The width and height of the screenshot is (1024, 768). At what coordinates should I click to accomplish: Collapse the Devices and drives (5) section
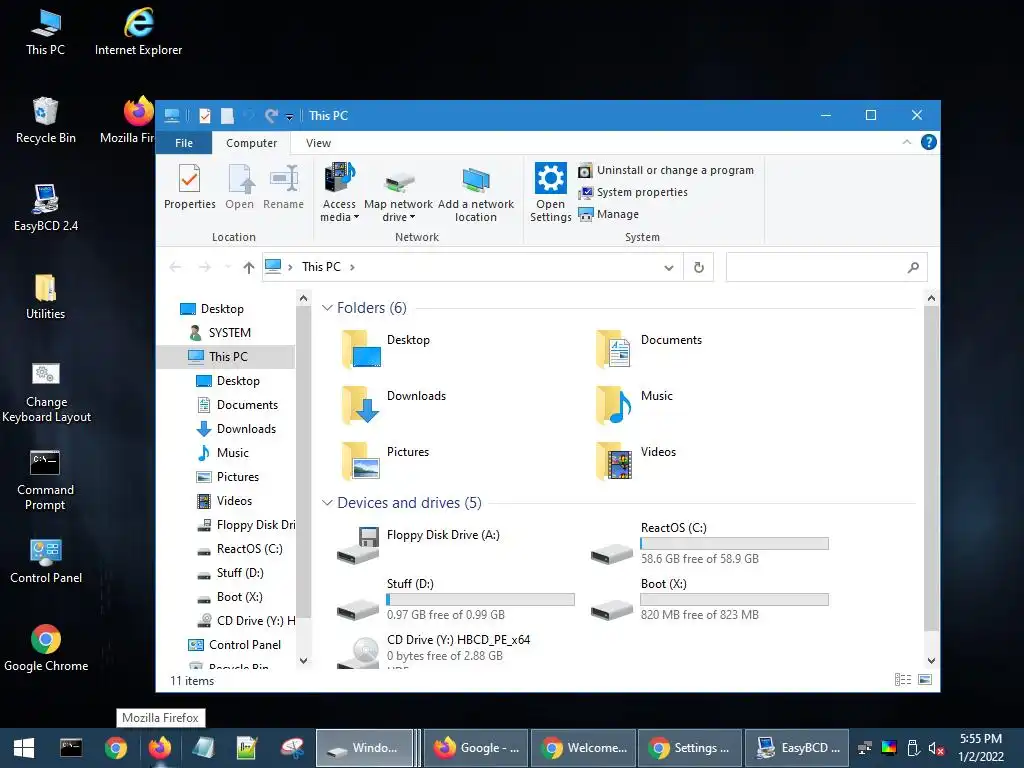click(327, 503)
